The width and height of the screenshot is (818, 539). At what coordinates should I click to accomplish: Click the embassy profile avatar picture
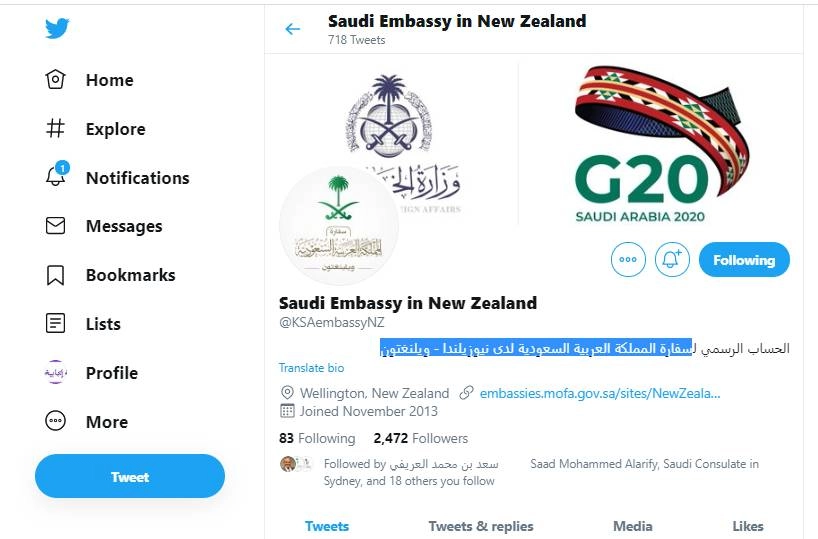[x=339, y=226]
